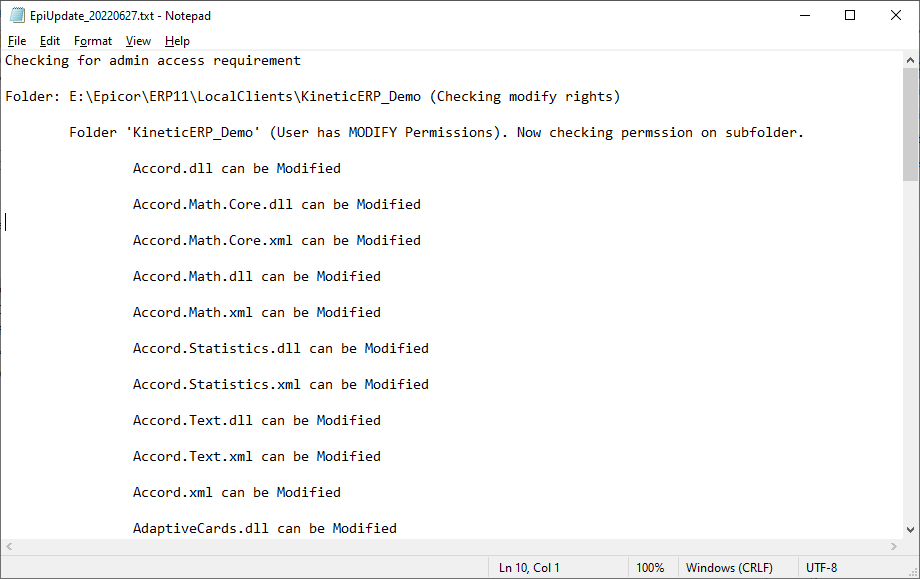Click the Notepad icon in title bar
920x579 pixels.
click(17, 15)
